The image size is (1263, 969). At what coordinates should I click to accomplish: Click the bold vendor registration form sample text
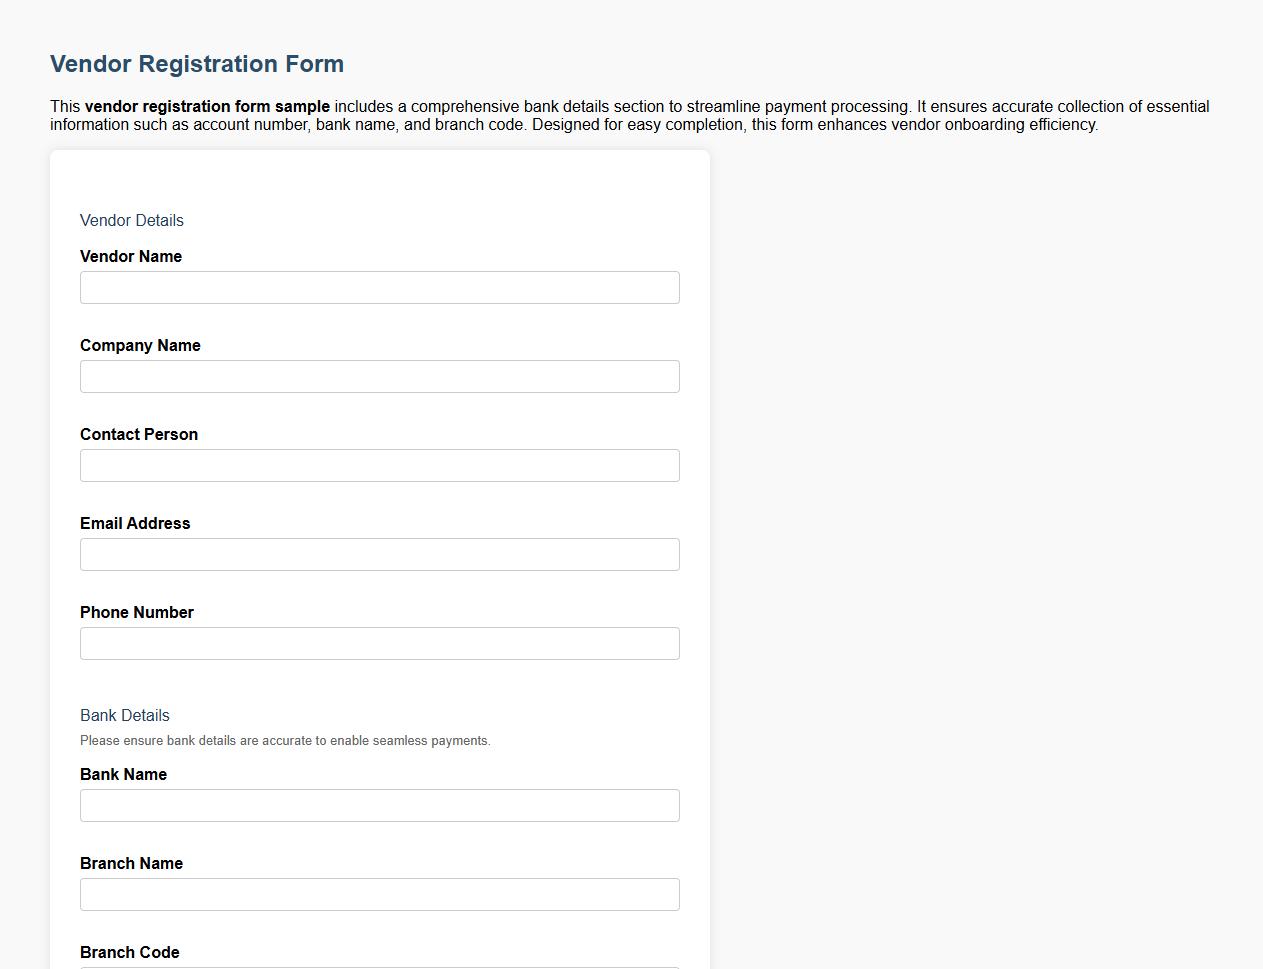[x=208, y=106]
